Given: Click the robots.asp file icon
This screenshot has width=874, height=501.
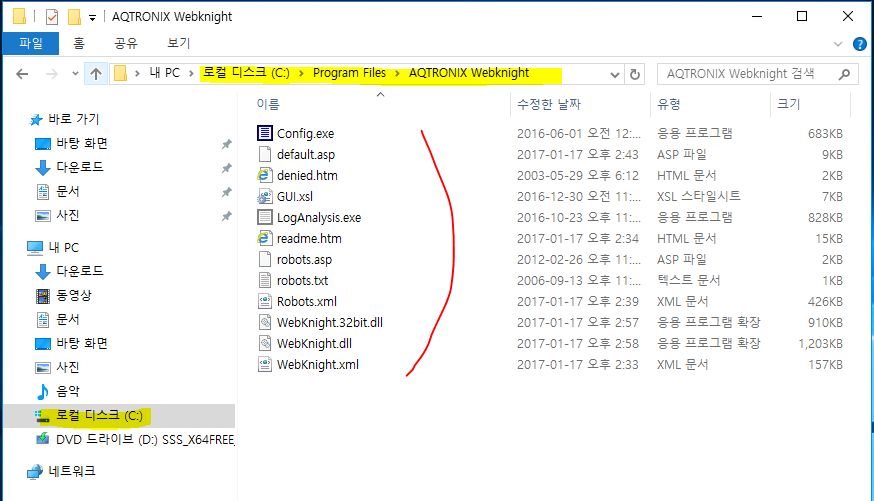Looking at the screenshot, I should [x=265, y=259].
